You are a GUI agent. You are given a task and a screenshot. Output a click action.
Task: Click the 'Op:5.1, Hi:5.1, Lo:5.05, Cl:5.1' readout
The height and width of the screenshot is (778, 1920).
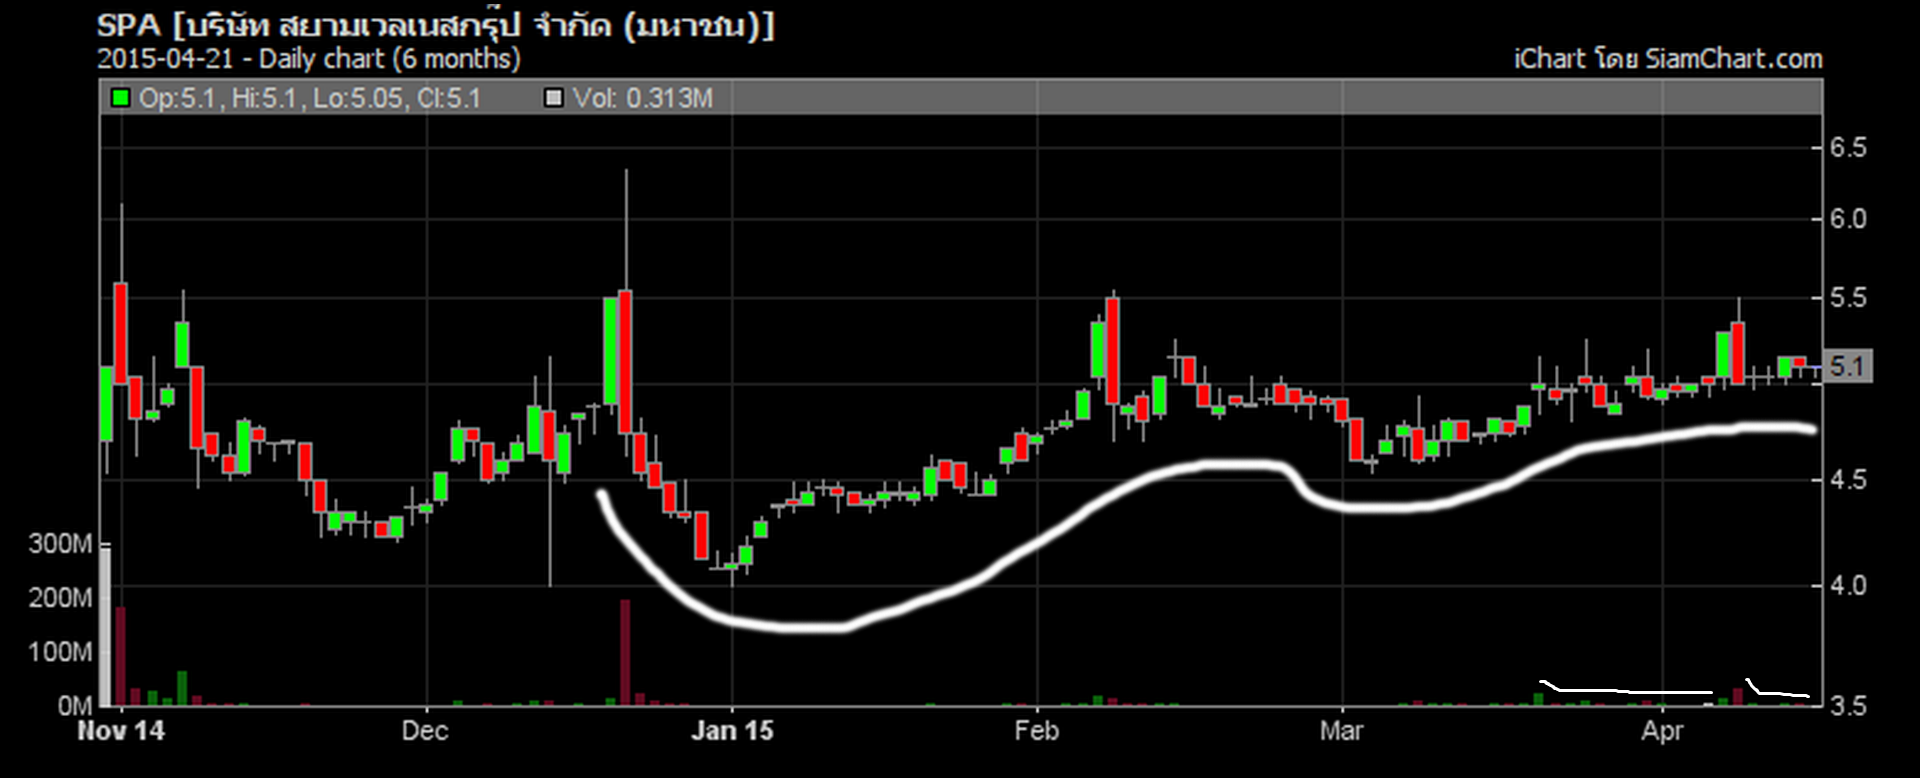[310, 98]
